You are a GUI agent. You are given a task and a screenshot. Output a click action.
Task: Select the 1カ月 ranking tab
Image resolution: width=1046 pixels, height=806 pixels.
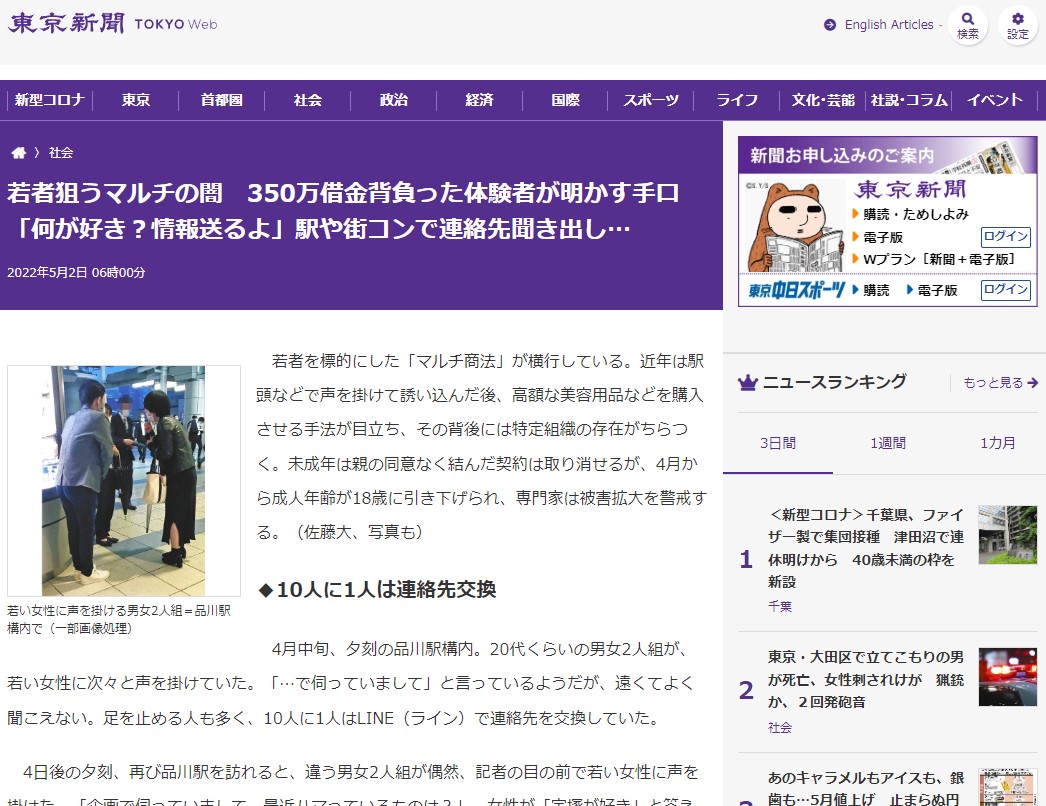coord(997,443)
